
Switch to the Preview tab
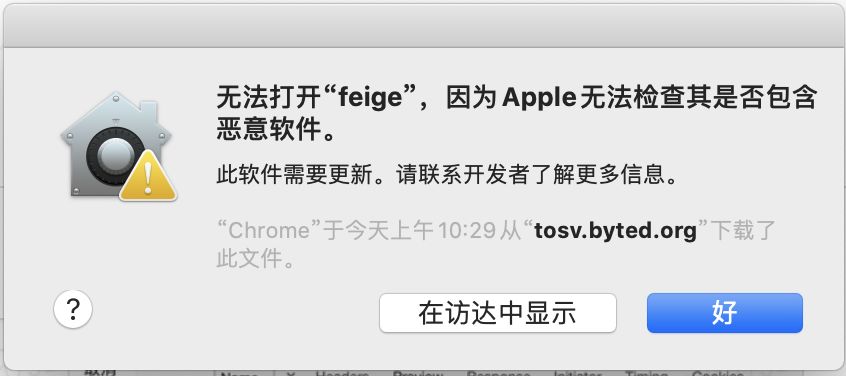pos(418,373)
